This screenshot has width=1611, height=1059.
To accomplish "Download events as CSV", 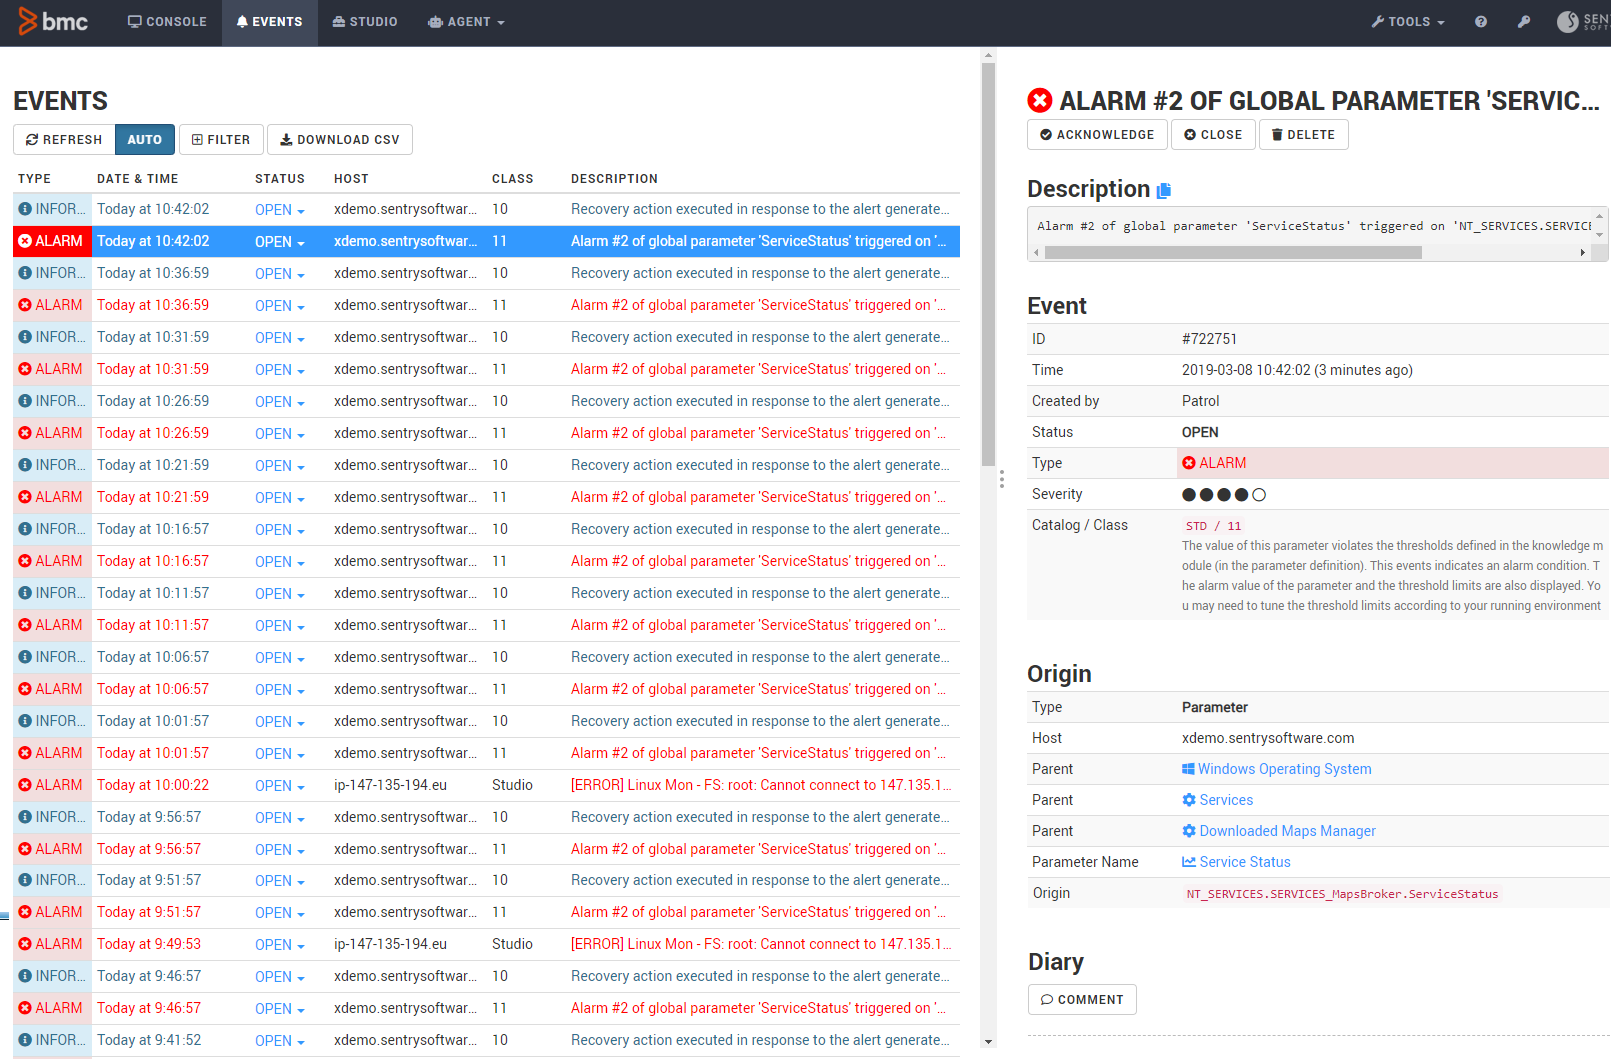I will coord(340,139).
